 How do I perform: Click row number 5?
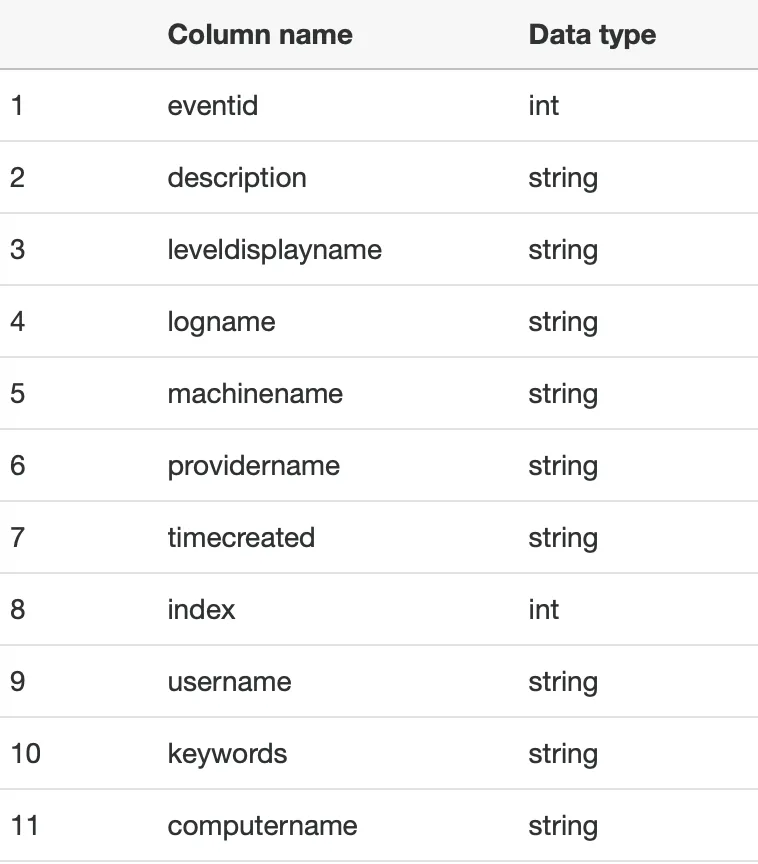18,393
